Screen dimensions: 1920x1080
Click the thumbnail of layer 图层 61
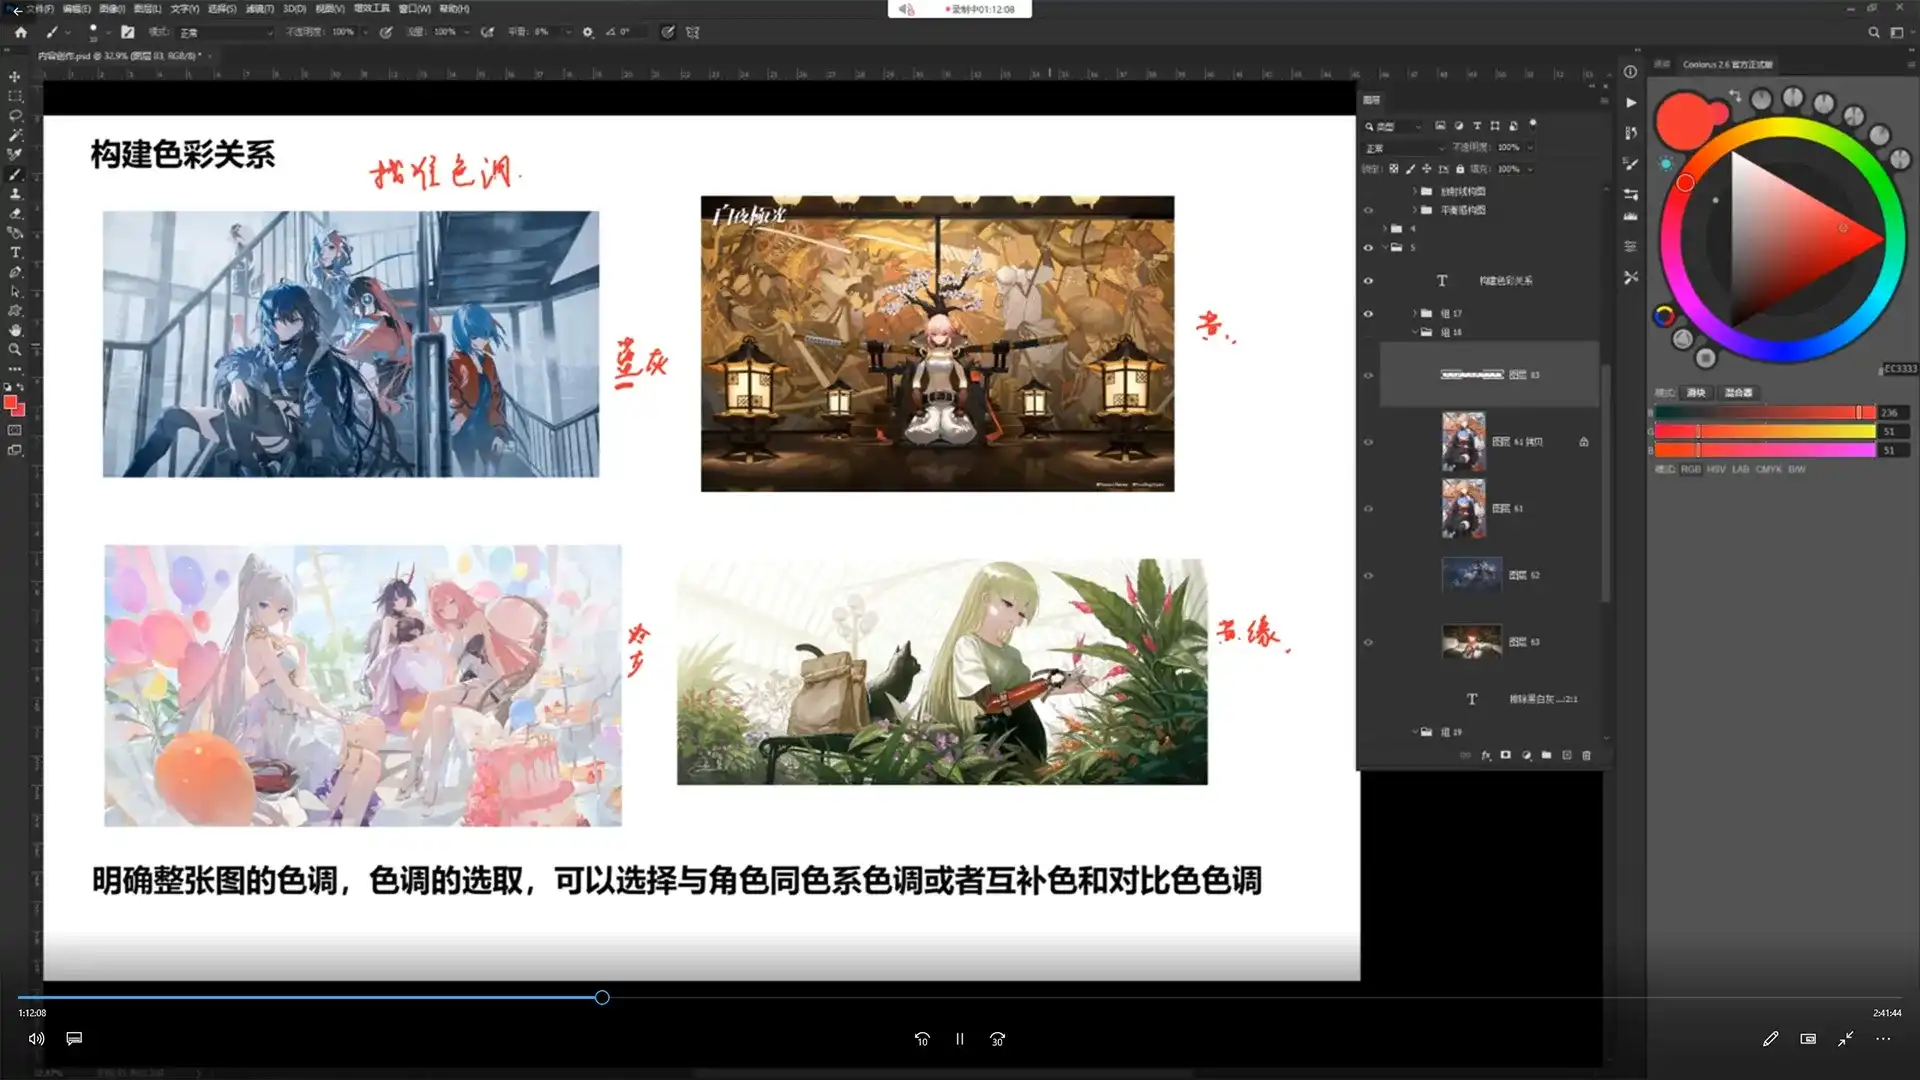click(x=1463, y=508)
